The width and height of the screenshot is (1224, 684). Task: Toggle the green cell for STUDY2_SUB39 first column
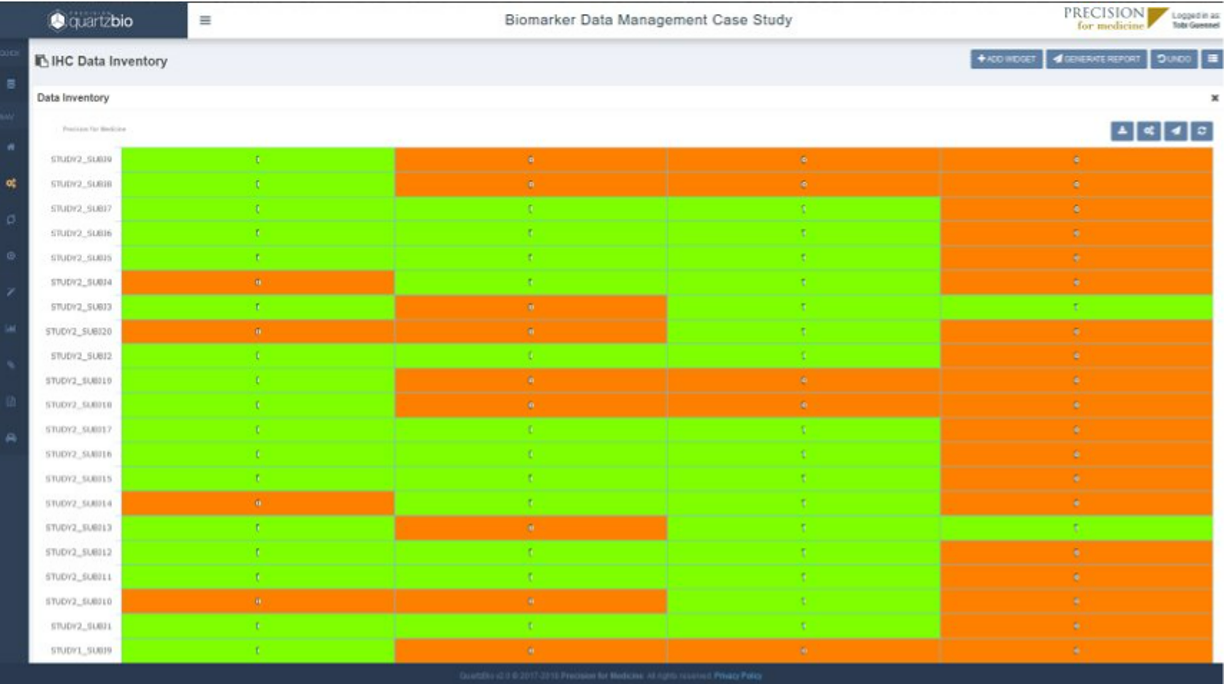pyautogui.click(x=256, y=157)
